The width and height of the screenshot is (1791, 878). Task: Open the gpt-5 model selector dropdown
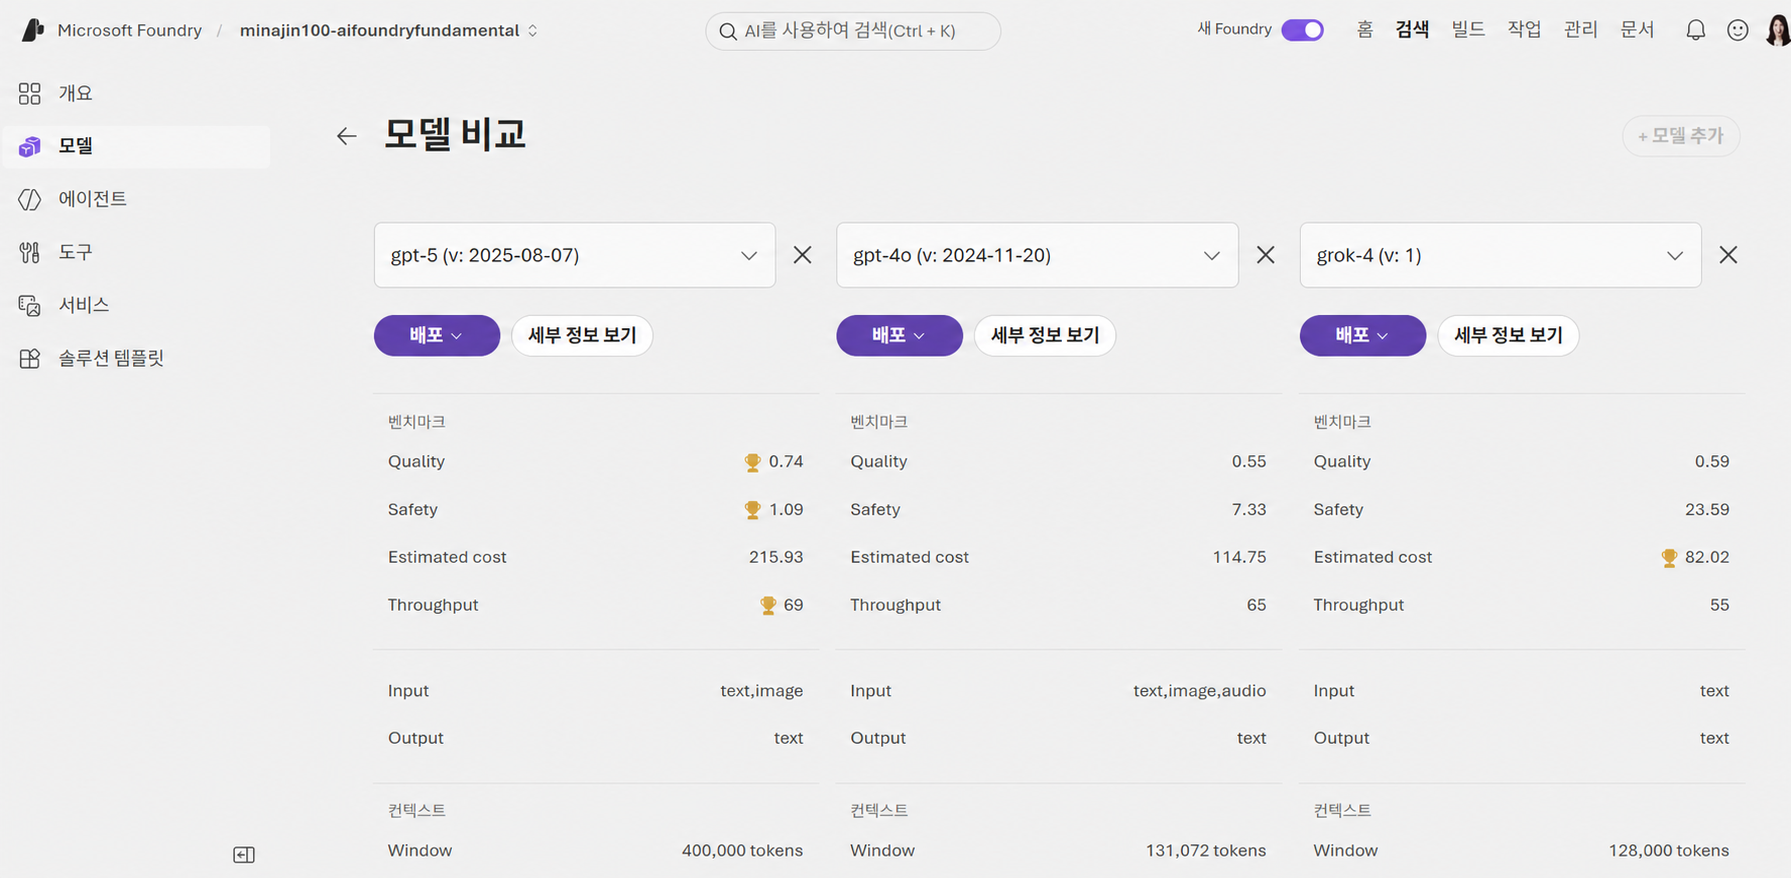tap(575, 255)
